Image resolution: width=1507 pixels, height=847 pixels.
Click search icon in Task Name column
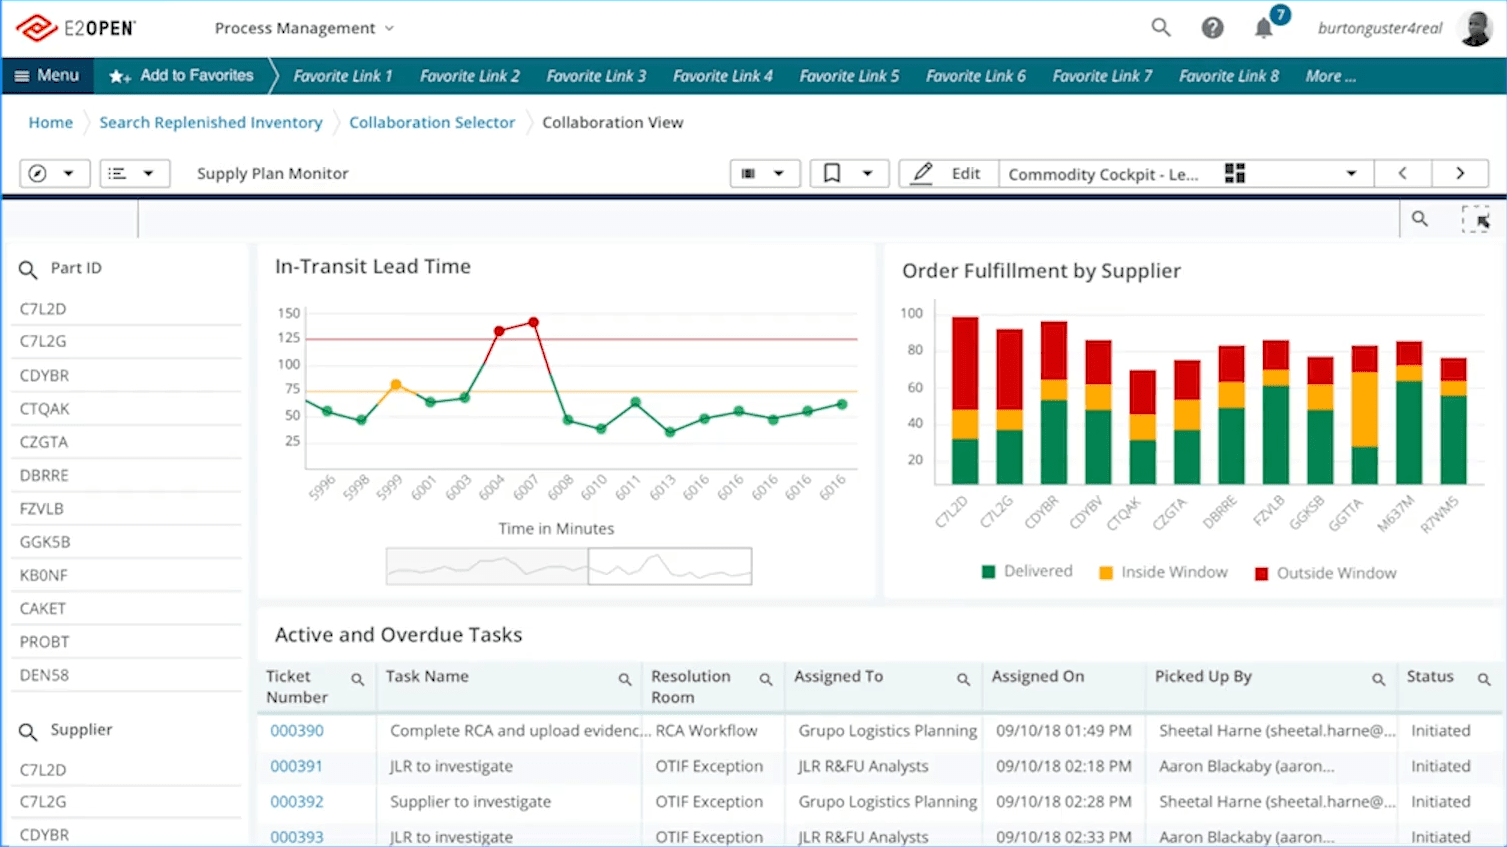pos(625,679)
